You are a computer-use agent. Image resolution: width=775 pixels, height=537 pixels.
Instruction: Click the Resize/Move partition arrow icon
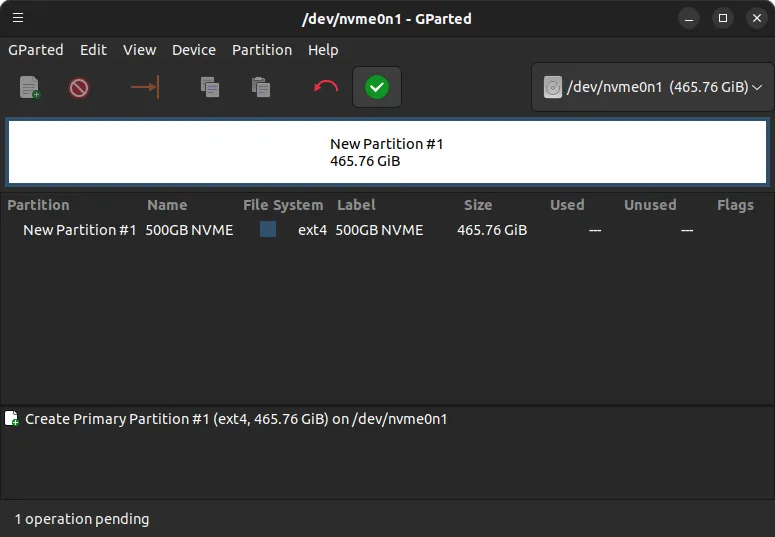point(145,87)
